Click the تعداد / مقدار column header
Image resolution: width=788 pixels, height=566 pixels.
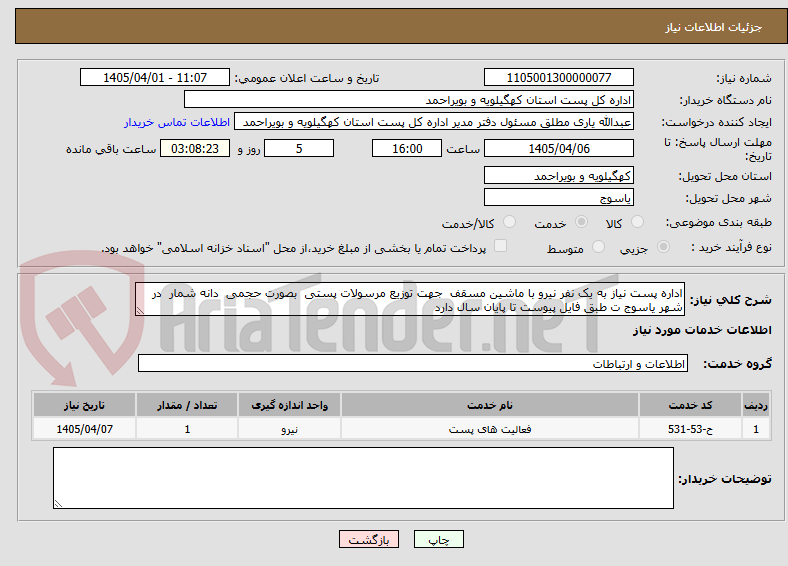click(187, 405)
